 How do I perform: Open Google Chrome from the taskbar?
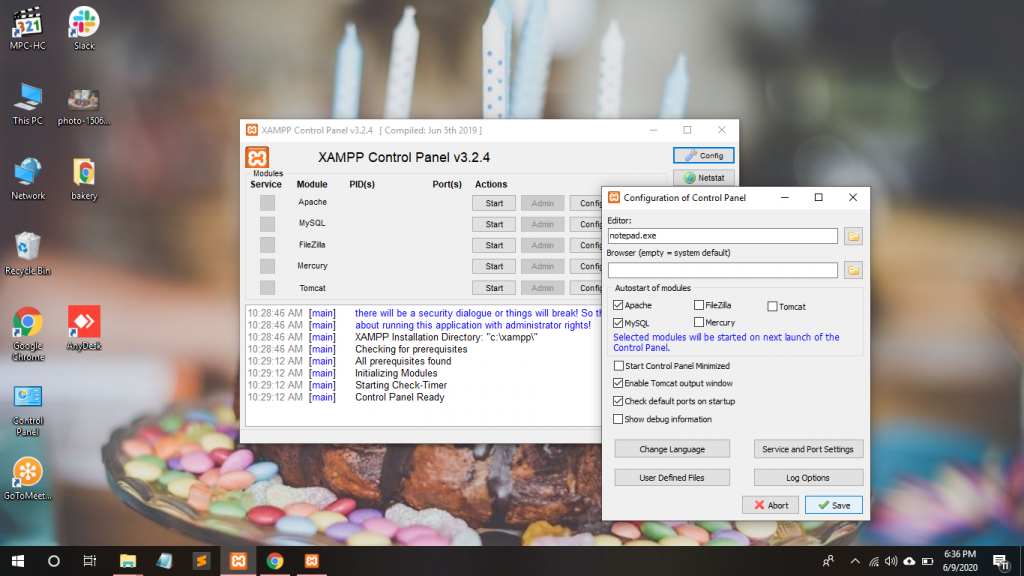[x=275, y=561]
